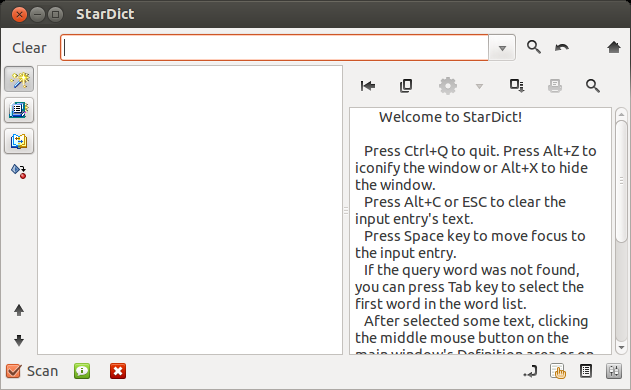This screenshot has height=390, width=631.
Task: Open the dictionary list sidebar icon
Action: [19, 110]
